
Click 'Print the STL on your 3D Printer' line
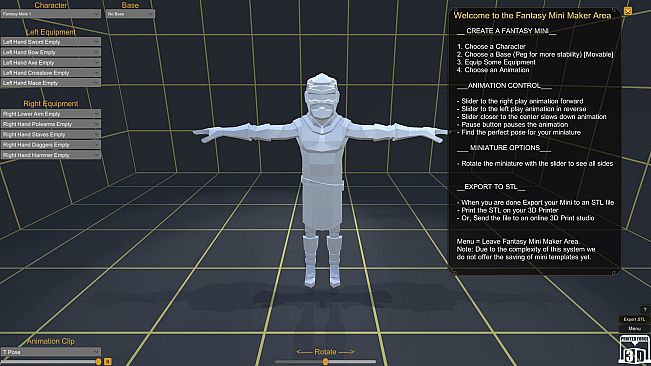[x=507, y=210]
